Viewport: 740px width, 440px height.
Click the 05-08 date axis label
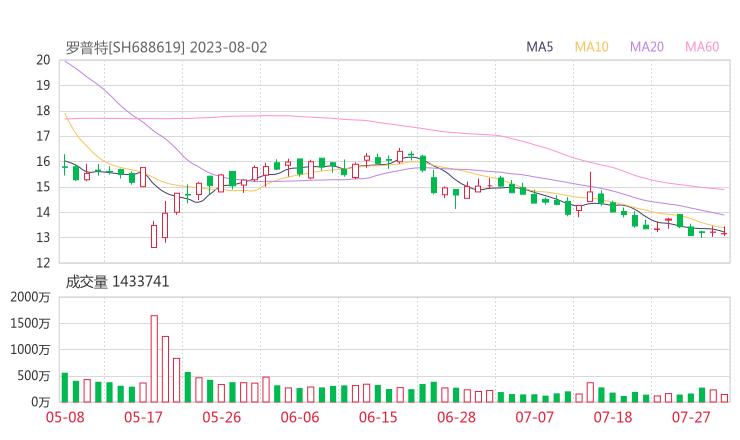coord(65,417)
